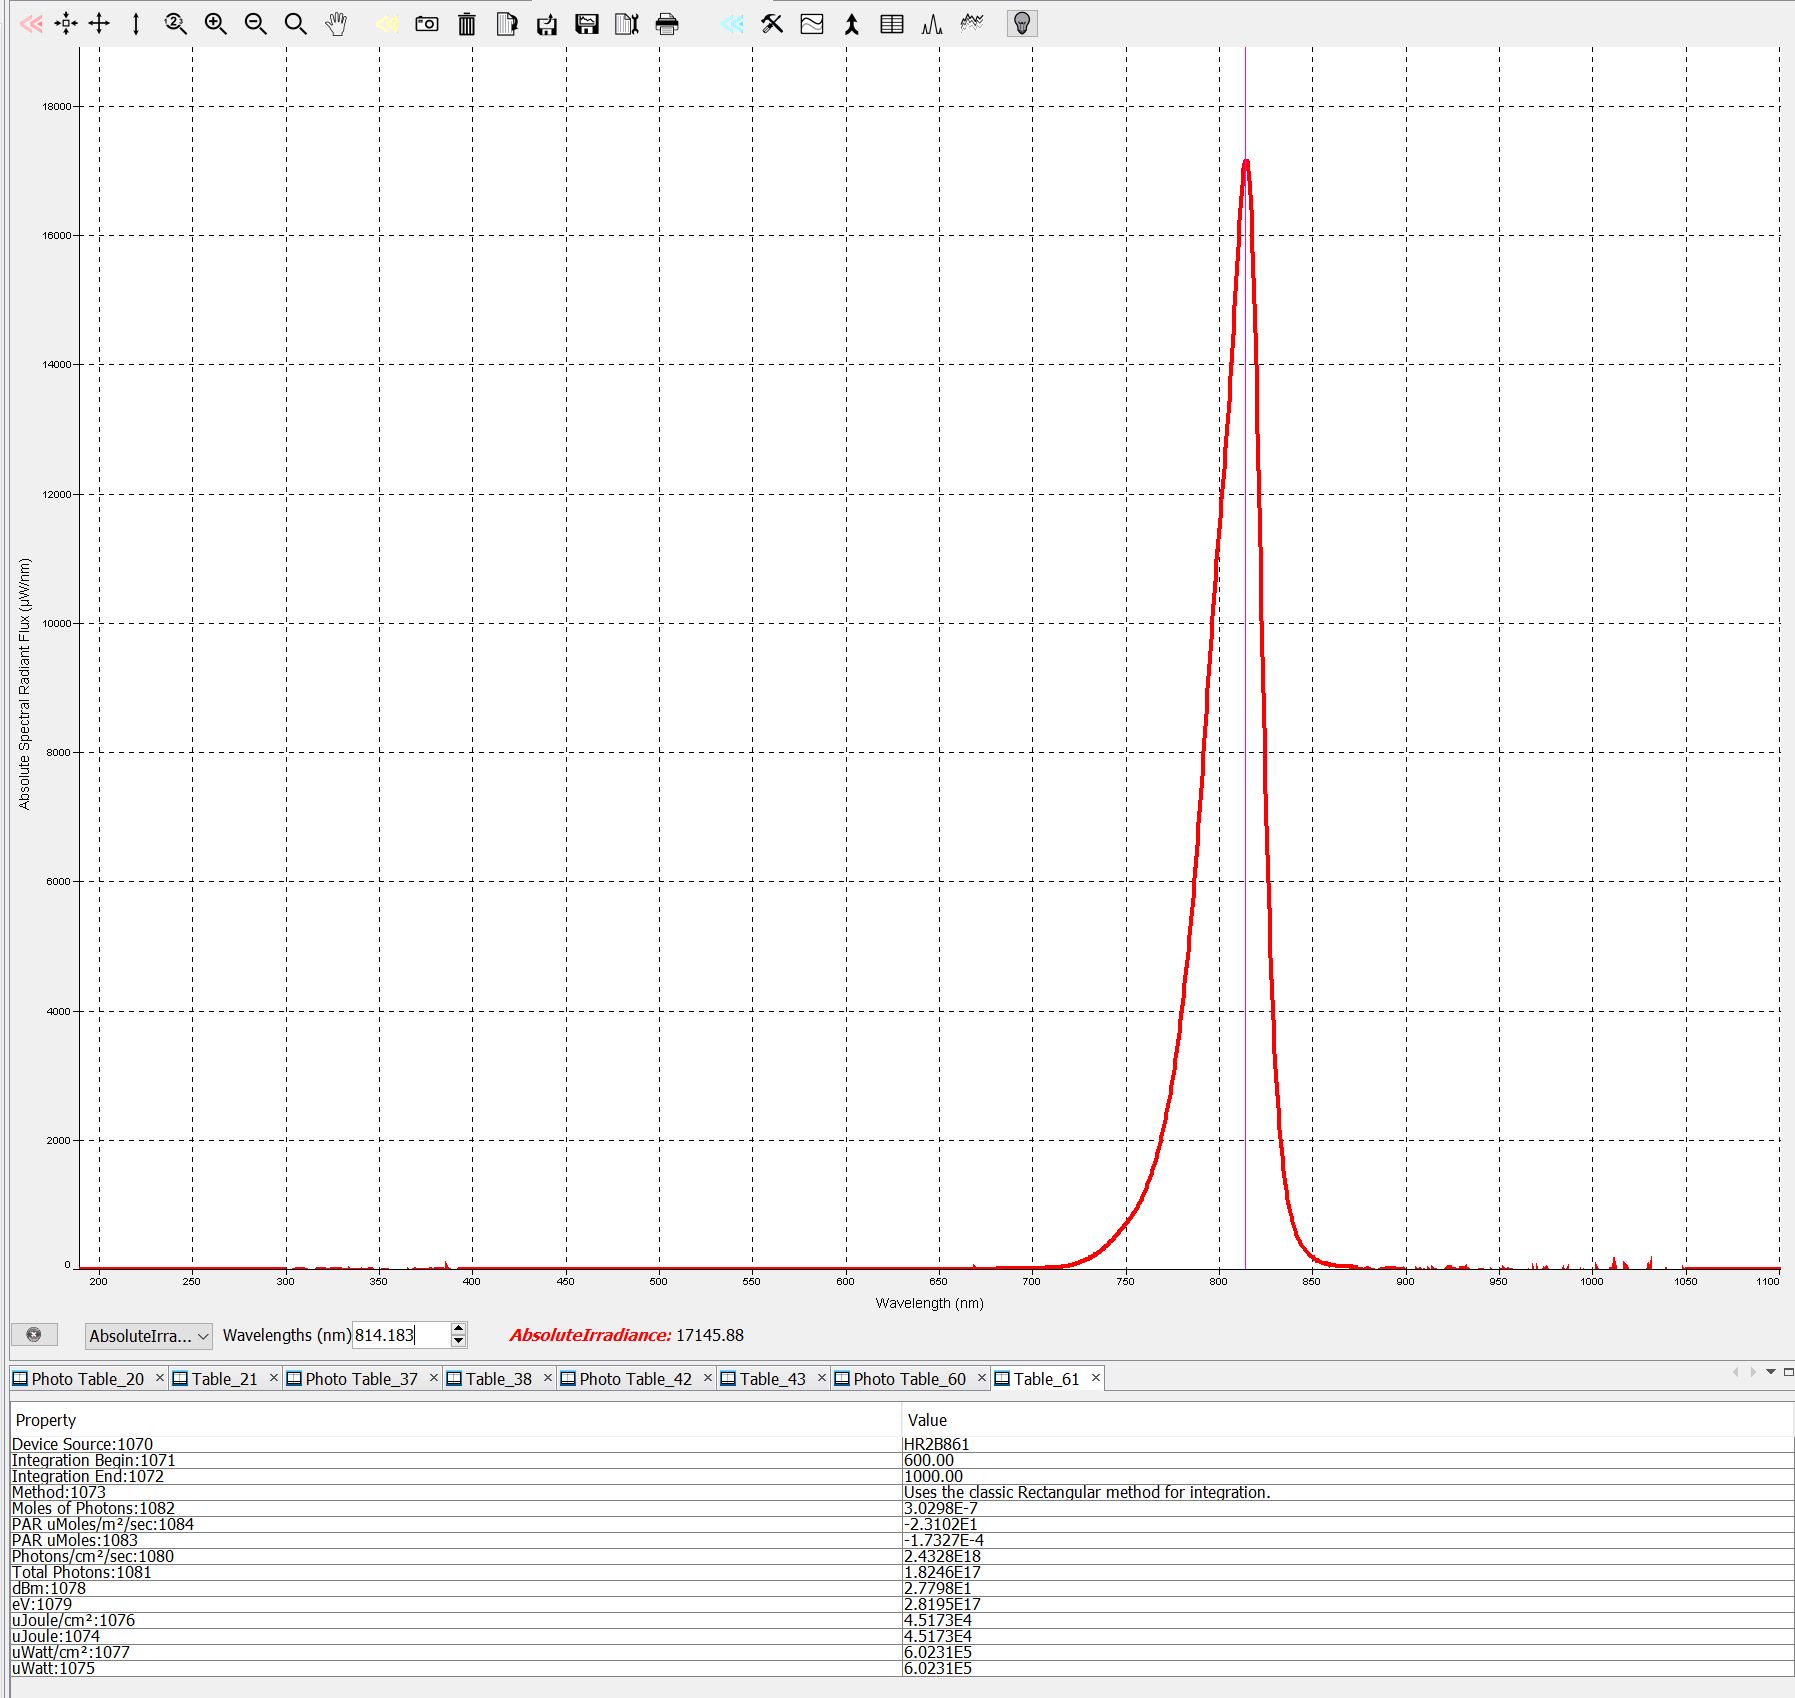1795x1698 pixels.
Task: Collapse the yellow double-arrow toolbar group
Action: (x=387, y=24)
